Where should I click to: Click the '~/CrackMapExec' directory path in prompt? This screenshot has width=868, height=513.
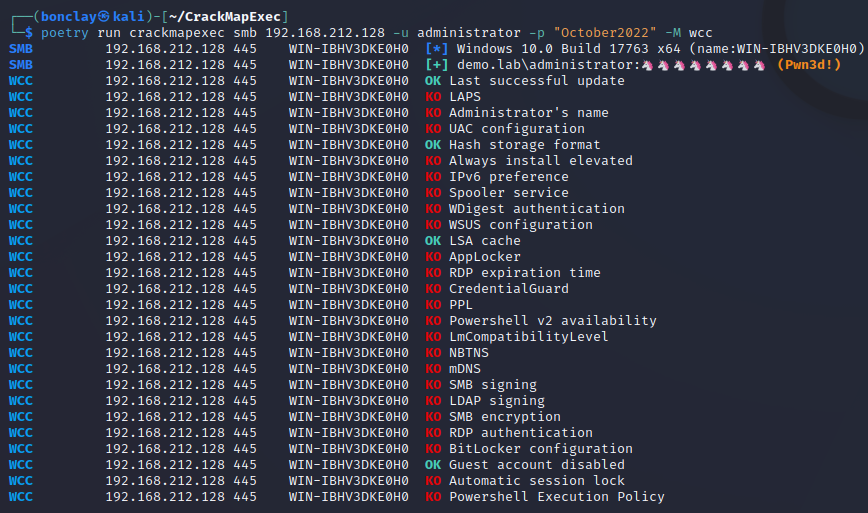click(x=225, y=17)
